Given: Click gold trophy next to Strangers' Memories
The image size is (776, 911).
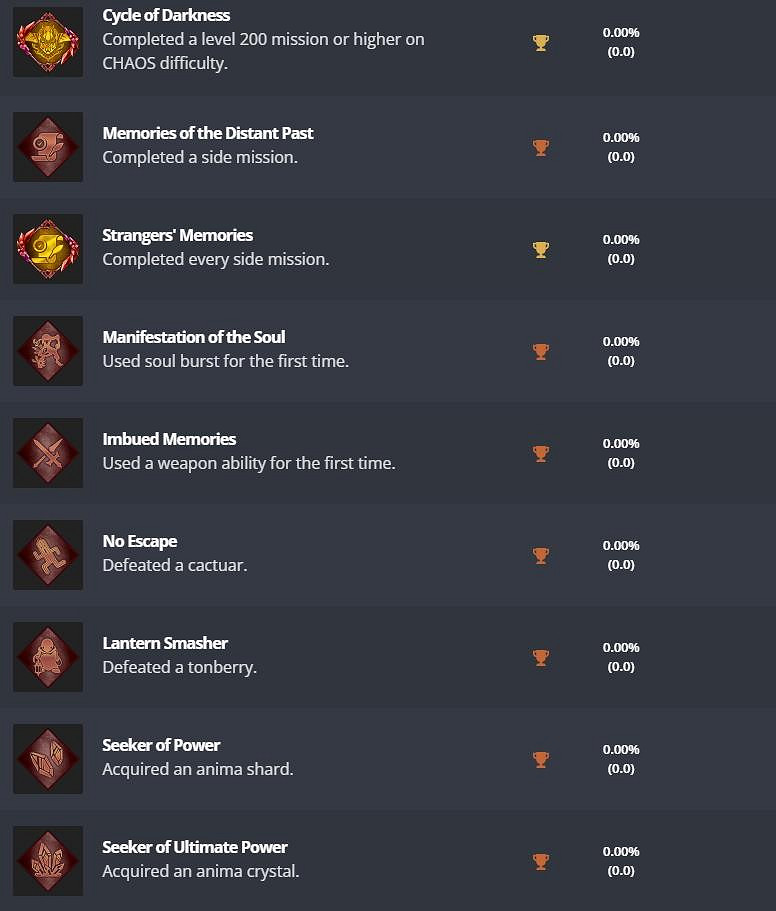Looking at the screenshot, I should 541,249.
